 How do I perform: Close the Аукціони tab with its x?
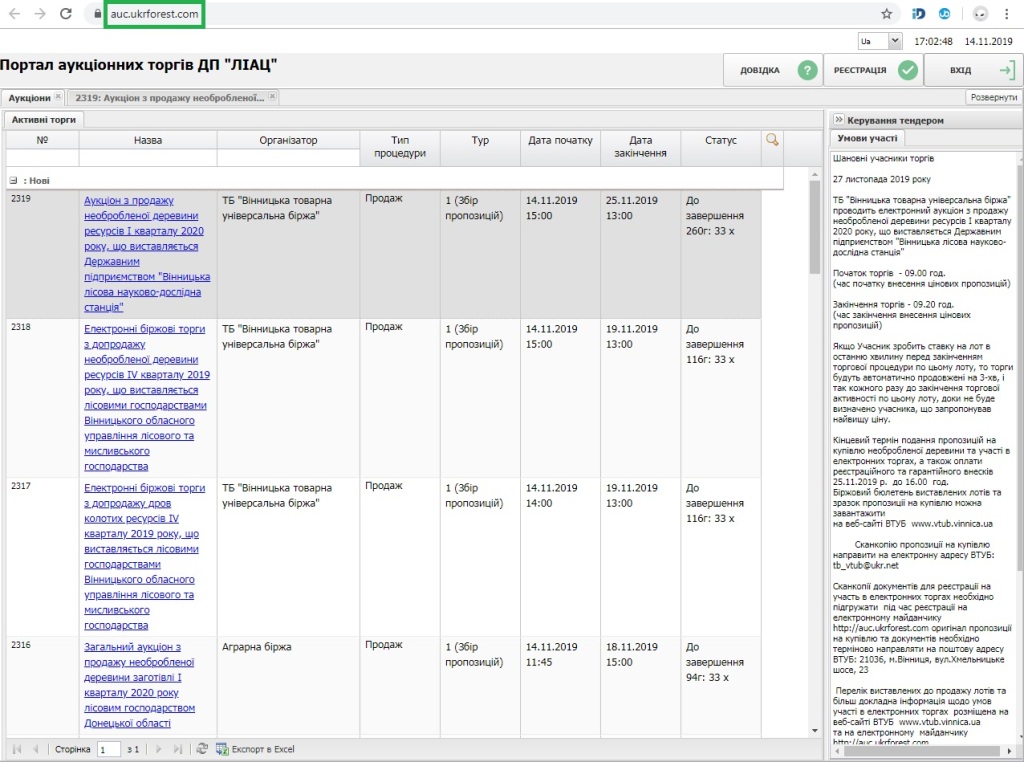click(58, 97)
